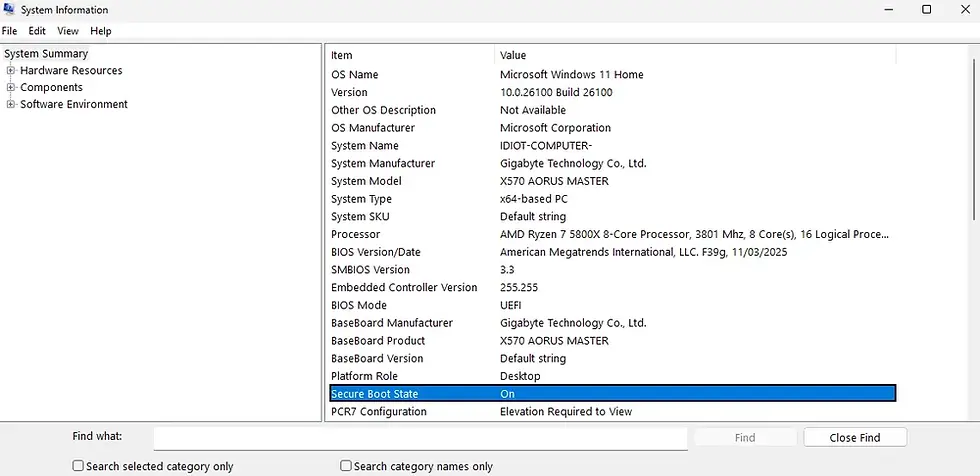Expand the Hardware Resources node
Image resolution: width=980 pixels, height=476 pixels.
11,71
